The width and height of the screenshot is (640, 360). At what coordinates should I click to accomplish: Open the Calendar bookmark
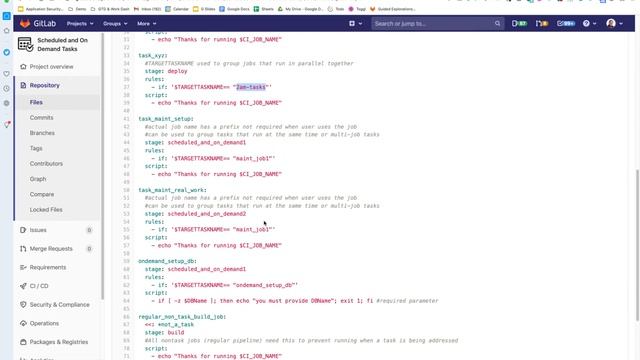[x=177, y=9]
